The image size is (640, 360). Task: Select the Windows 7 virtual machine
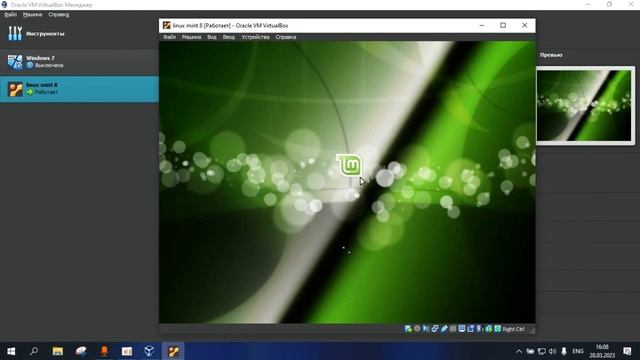[79, 62]
